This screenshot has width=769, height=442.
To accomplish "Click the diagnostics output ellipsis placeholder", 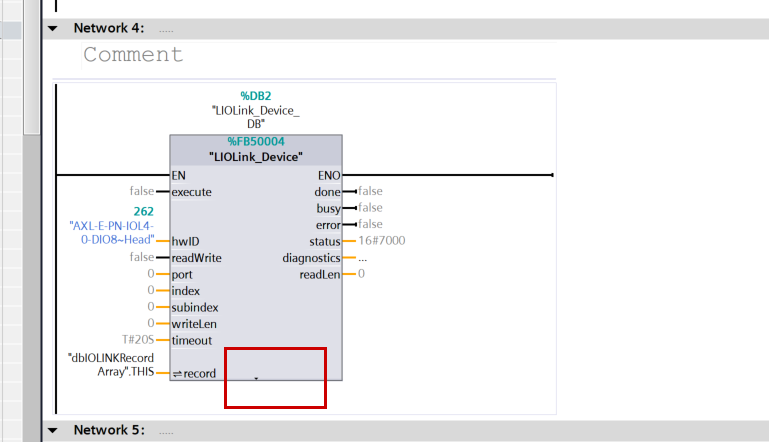I will (363, 257).
